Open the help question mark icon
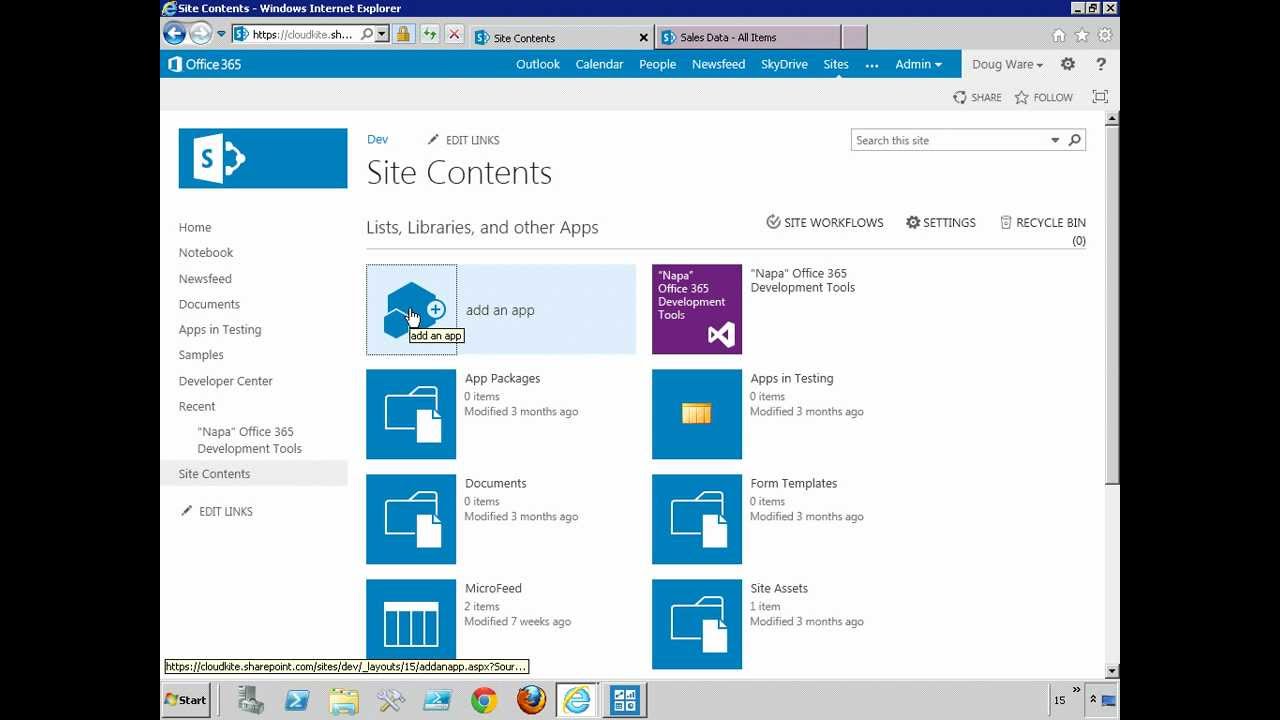The width and height of the screenshot is (1280, 720). coord(1101,64)
